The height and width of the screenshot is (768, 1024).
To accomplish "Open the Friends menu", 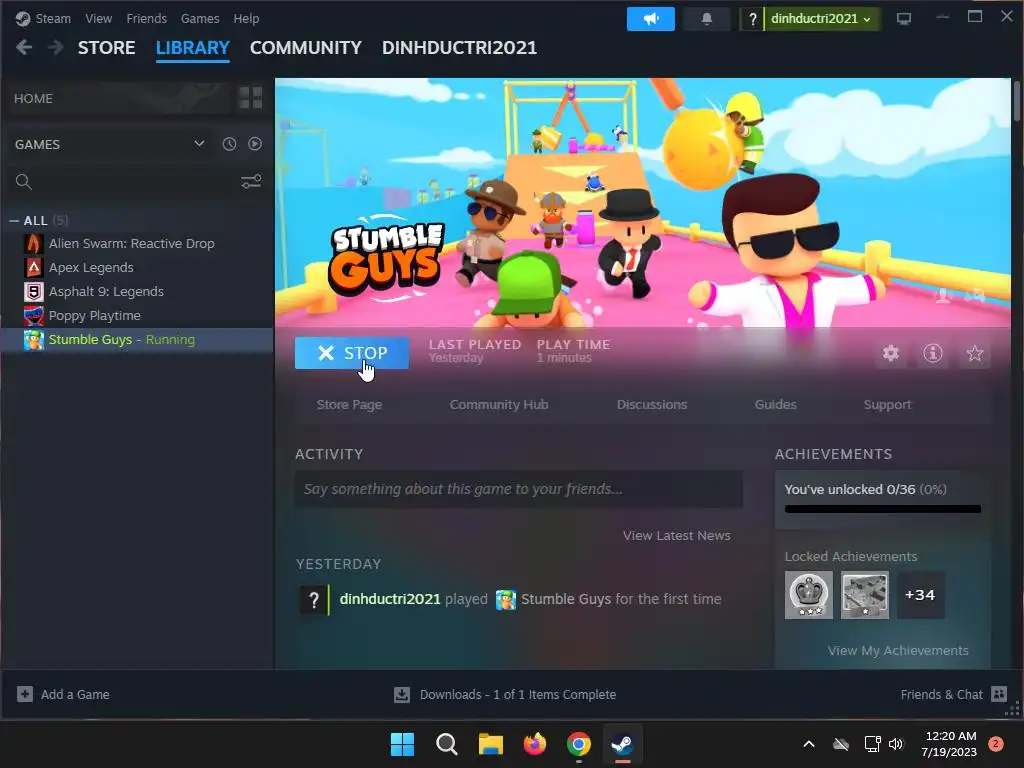I will click(146, 18).
